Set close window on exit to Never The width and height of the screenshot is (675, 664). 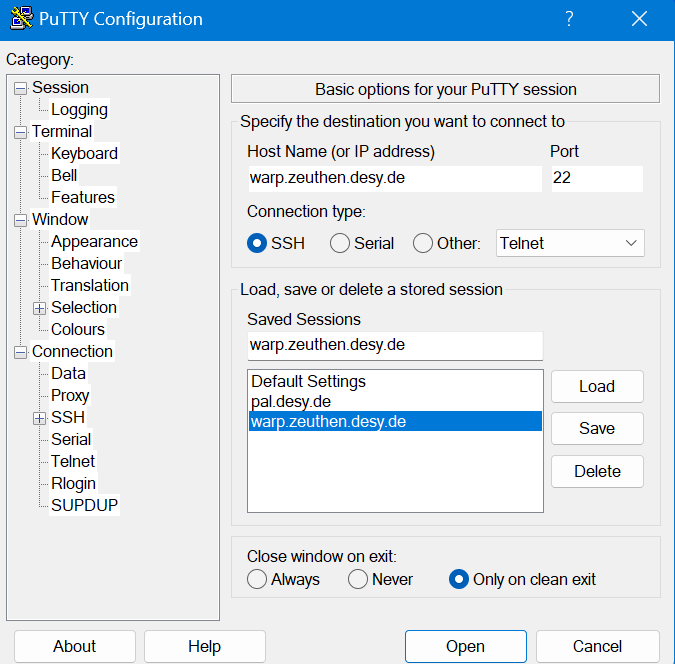tap(358, 579)
